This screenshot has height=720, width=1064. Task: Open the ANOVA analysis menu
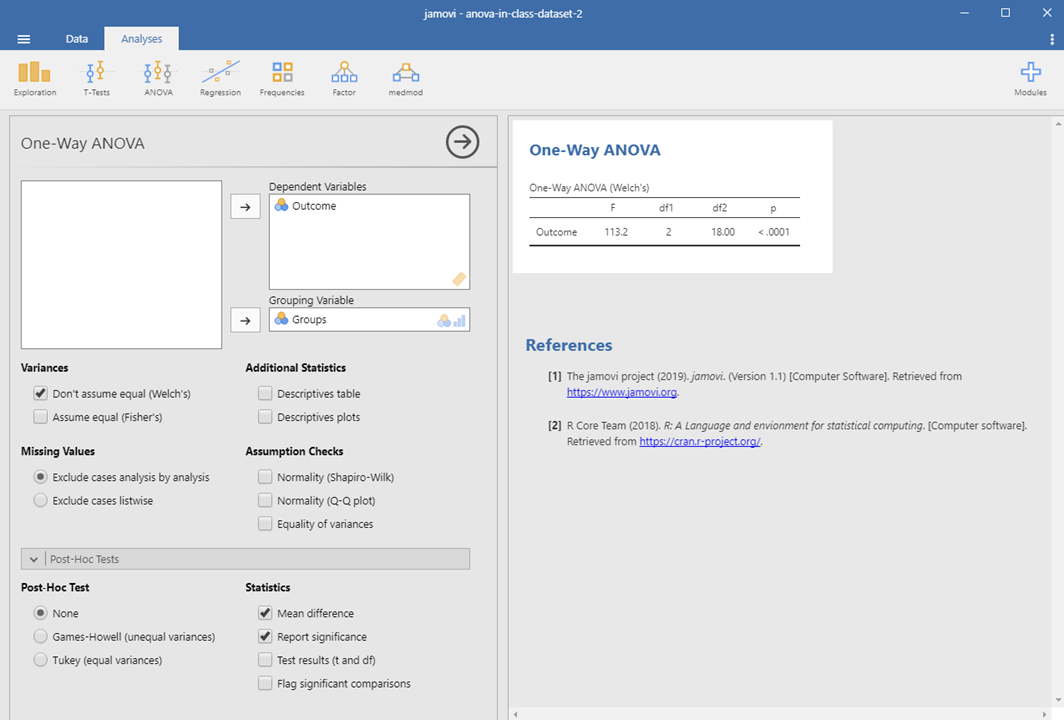[x=158, y=78]
